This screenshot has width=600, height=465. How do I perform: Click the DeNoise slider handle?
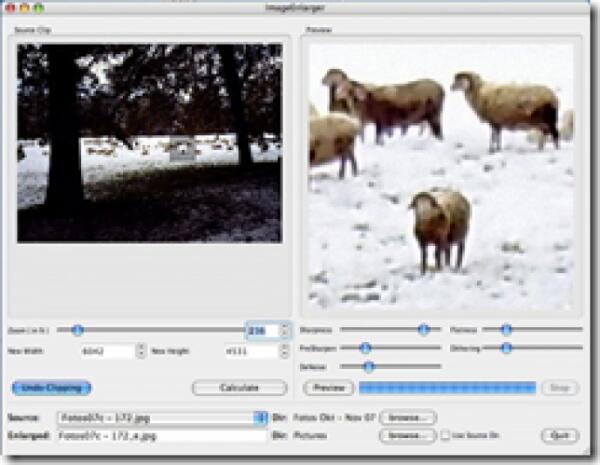pyautogui.click(x=368, y=367)
